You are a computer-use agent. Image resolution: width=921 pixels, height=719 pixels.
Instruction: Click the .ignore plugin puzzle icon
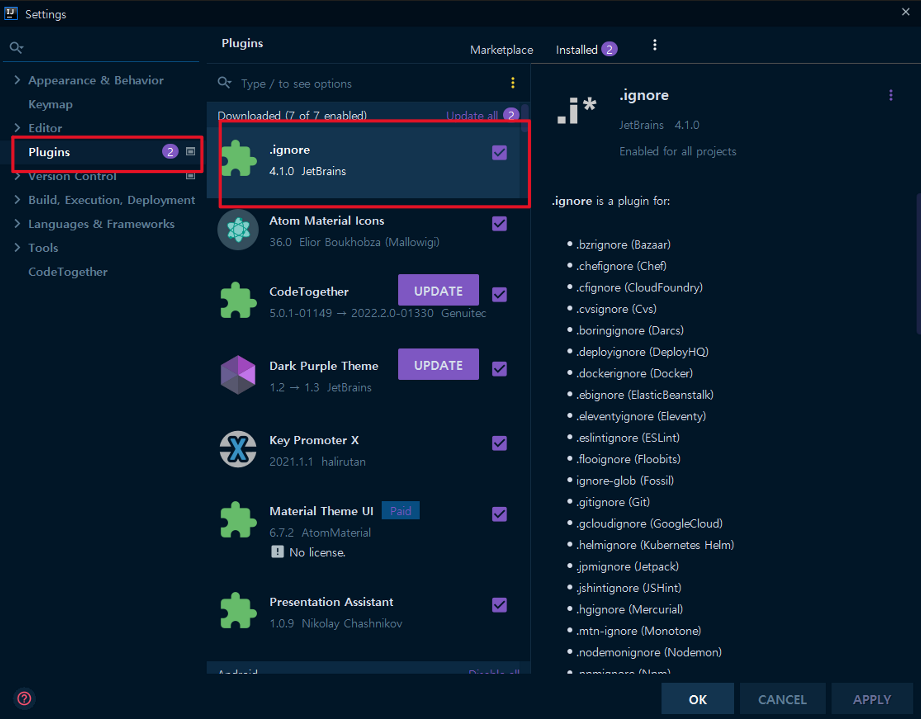pyautogui.click(x=238, y=158)
